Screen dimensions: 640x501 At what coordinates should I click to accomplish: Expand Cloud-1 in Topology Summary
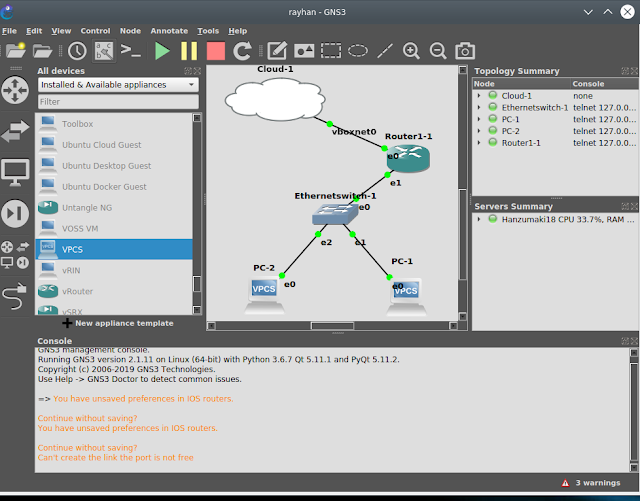(x=479, y=96)
